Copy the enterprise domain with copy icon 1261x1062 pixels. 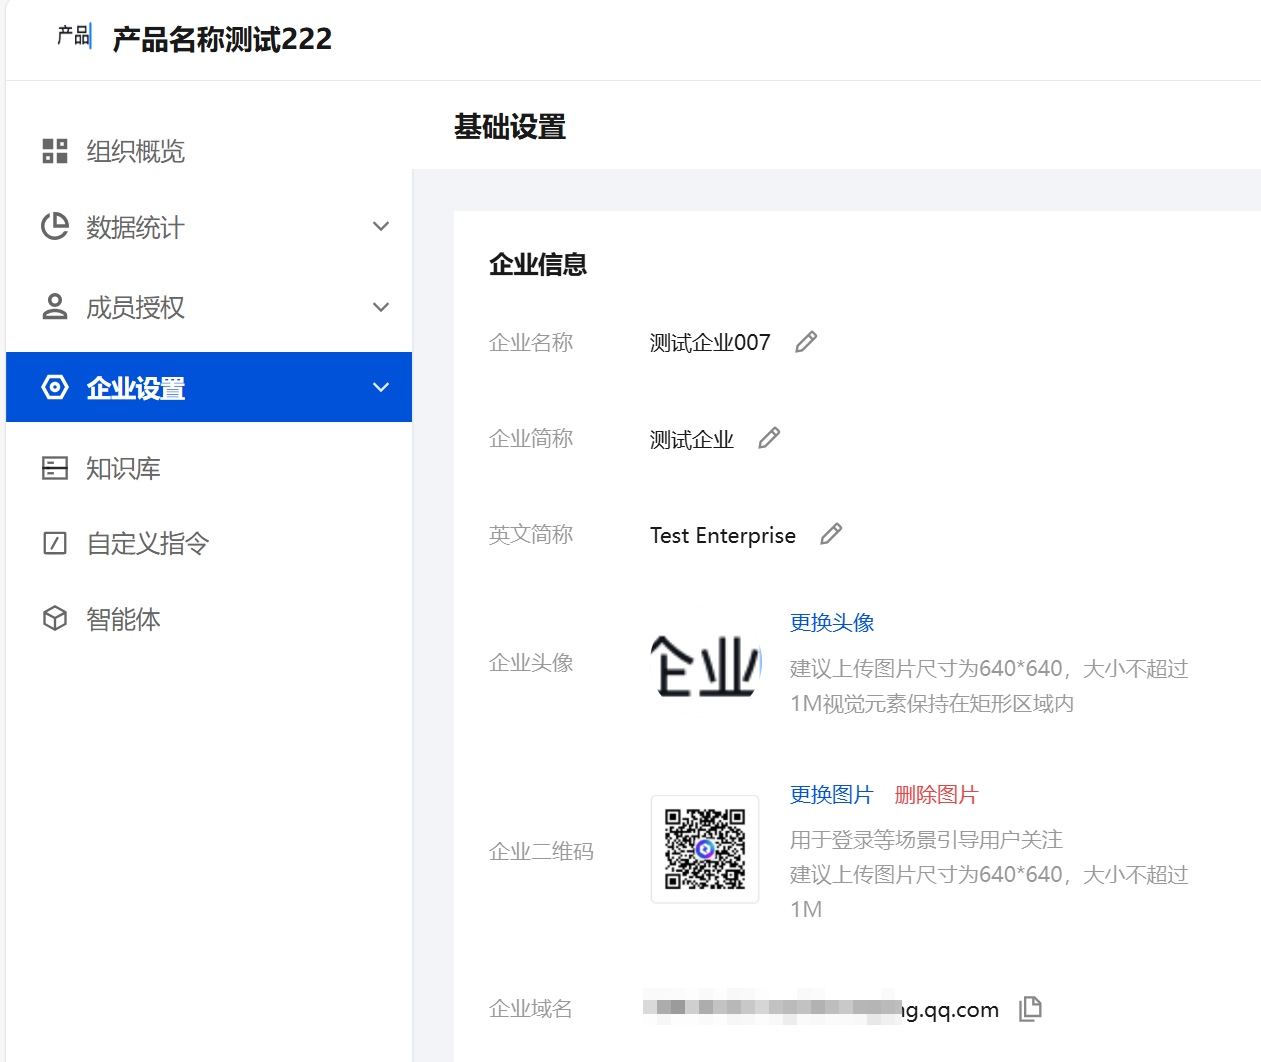[1030, 1008]
